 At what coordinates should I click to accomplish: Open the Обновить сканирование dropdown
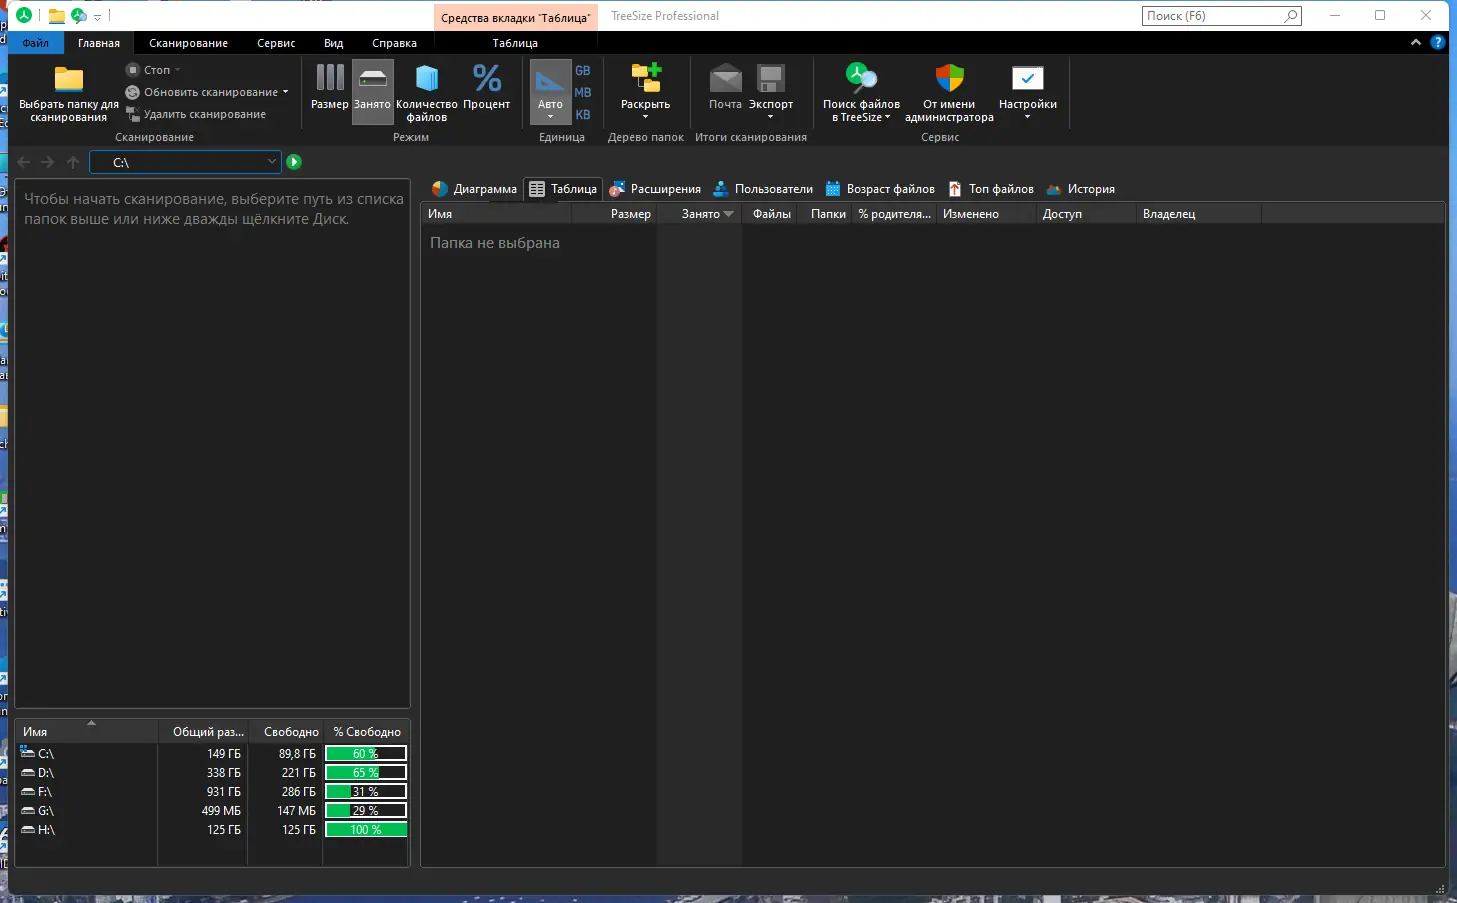point(286,92)
